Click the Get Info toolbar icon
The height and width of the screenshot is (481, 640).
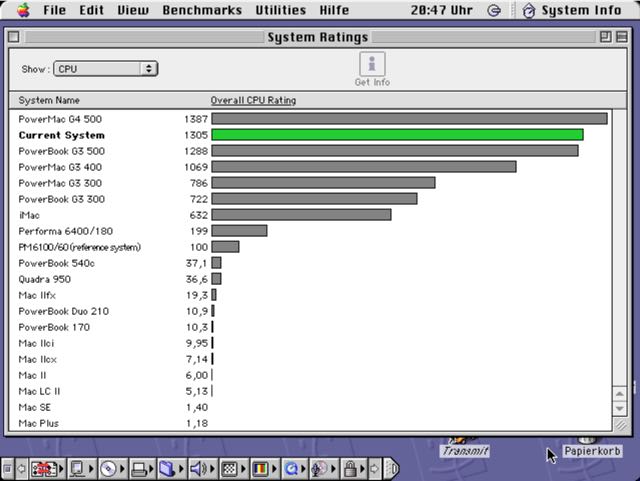372,69
